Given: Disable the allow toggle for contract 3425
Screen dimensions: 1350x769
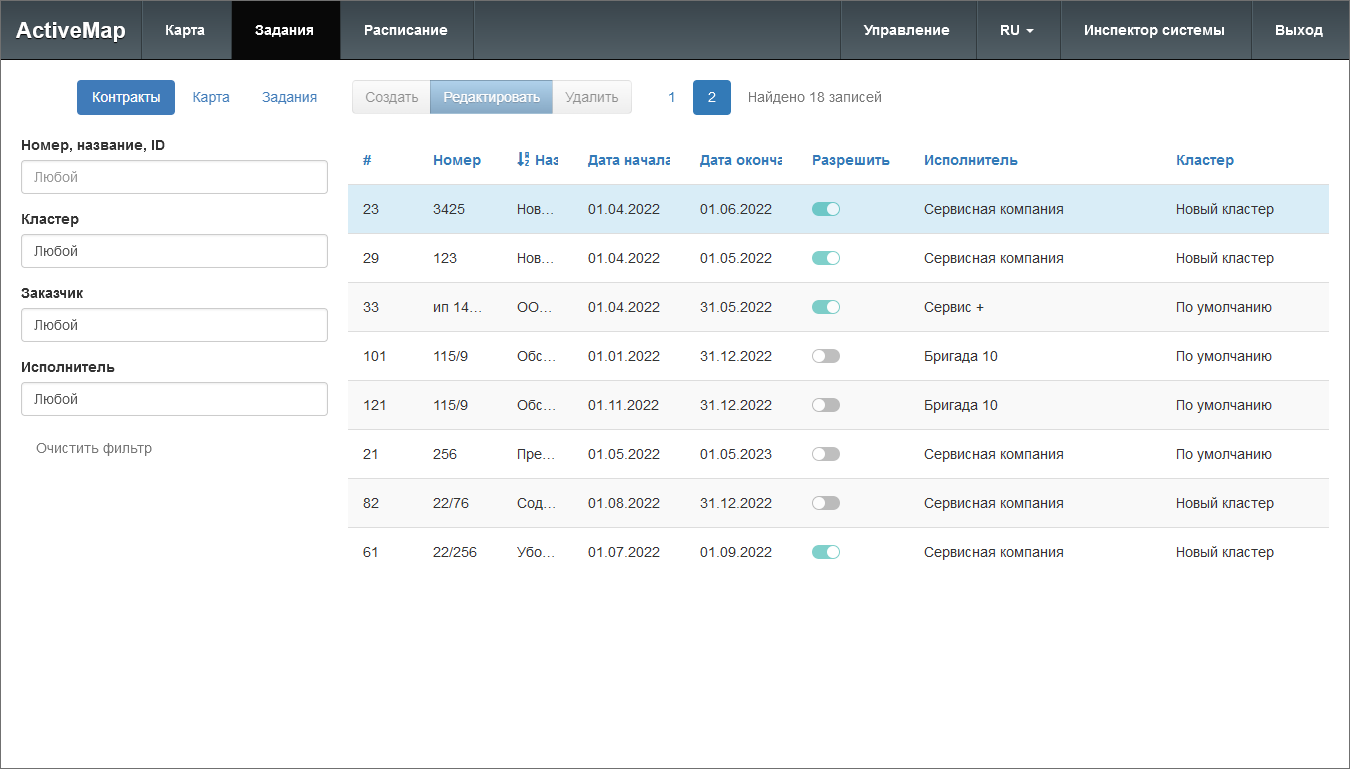Looking at the screenshot, I should point(825,209).
